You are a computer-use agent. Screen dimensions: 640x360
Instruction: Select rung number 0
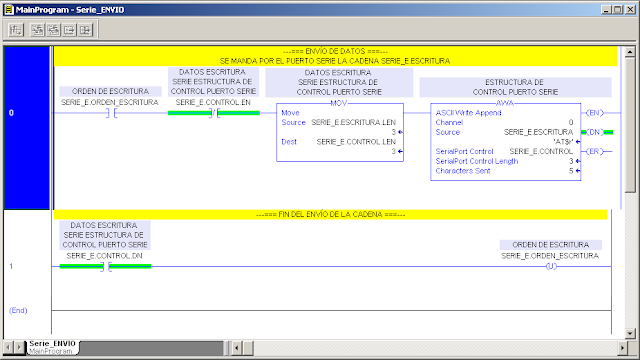coord(11,113)
